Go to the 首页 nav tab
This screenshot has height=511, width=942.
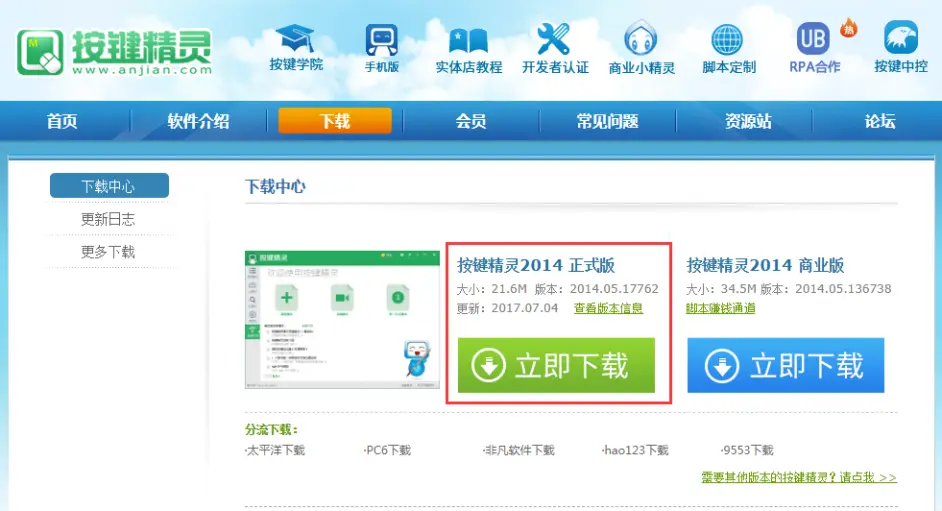coord(62,121)
